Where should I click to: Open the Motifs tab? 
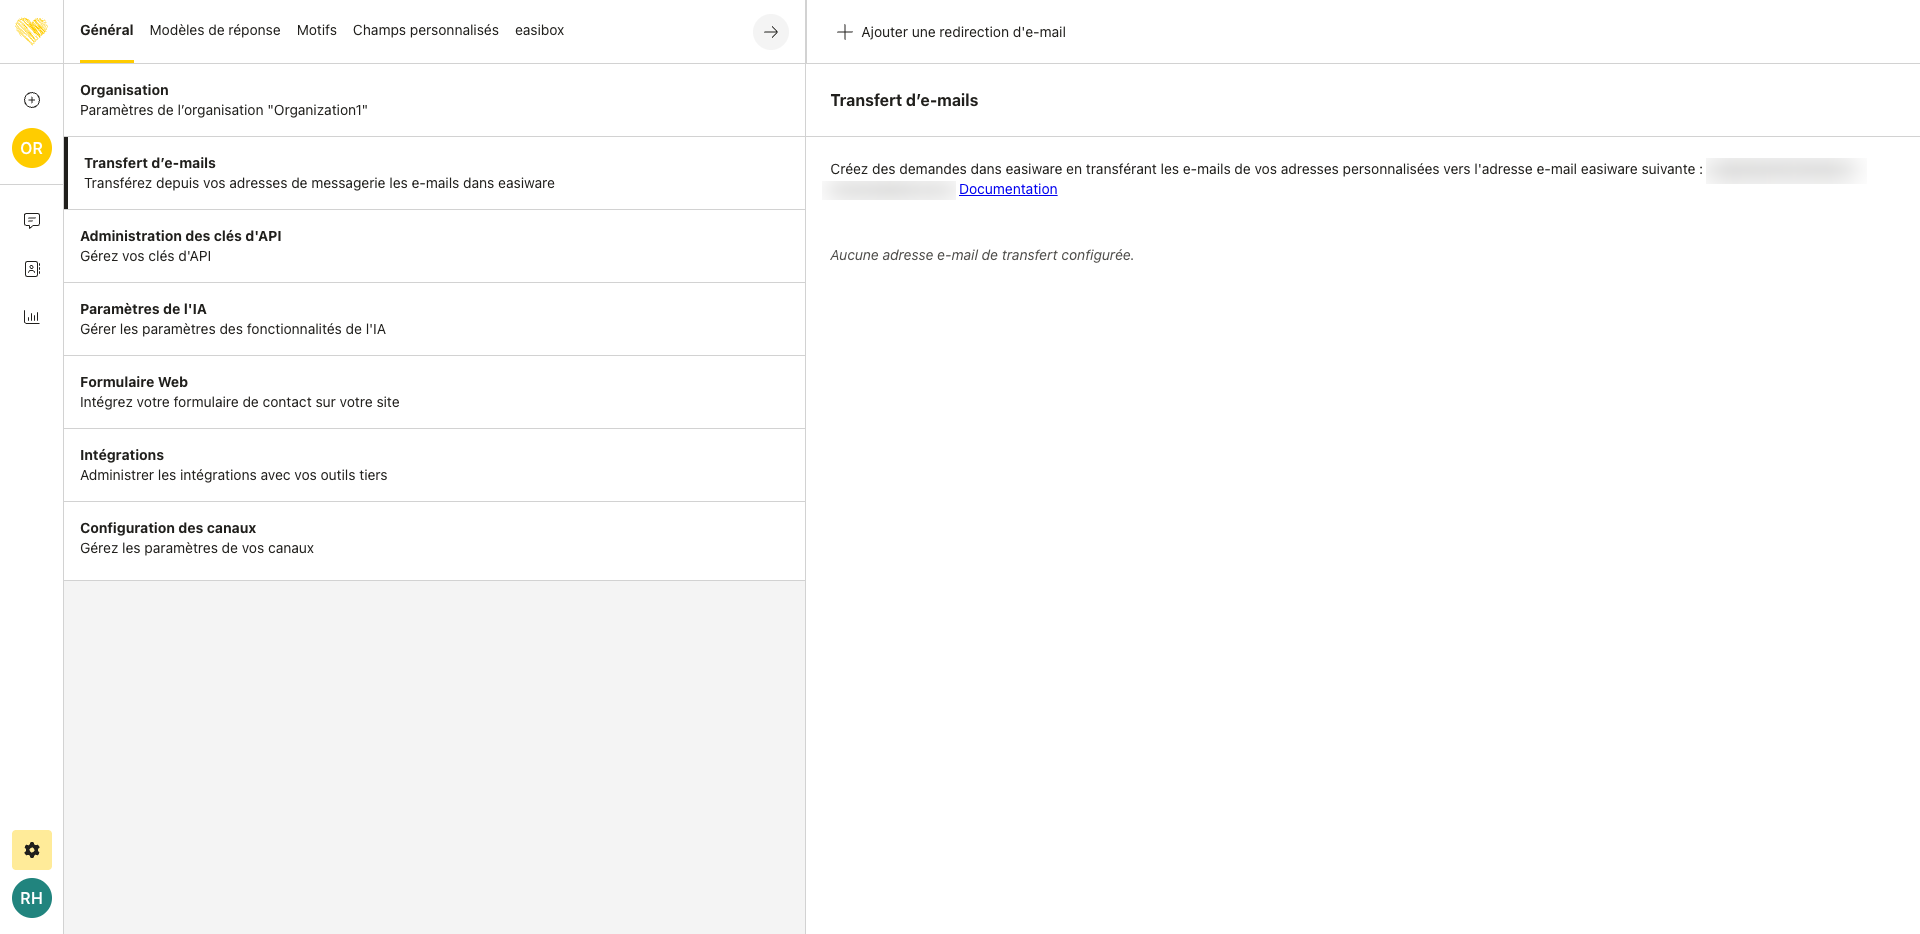click(316, 30)
